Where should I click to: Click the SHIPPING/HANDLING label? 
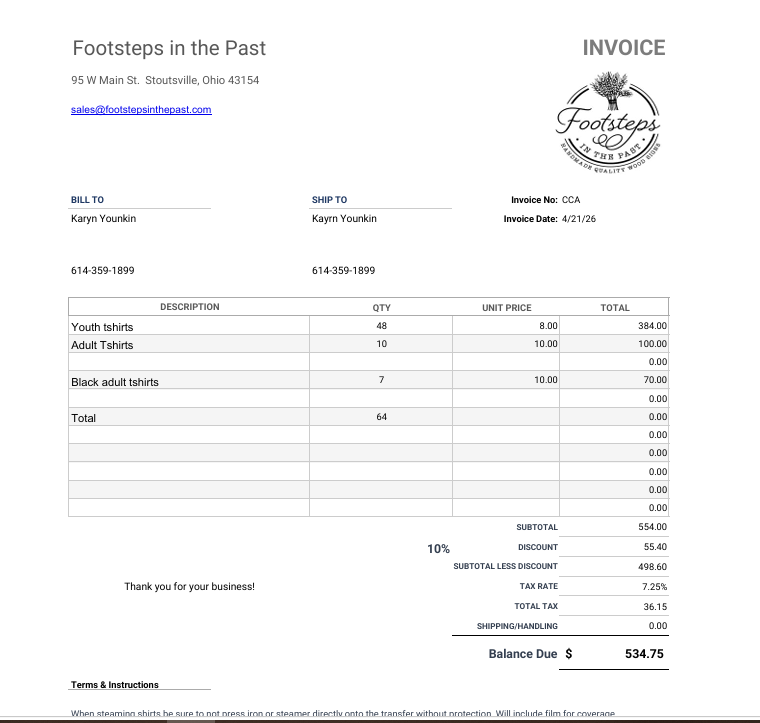click(x=517, y=626)
